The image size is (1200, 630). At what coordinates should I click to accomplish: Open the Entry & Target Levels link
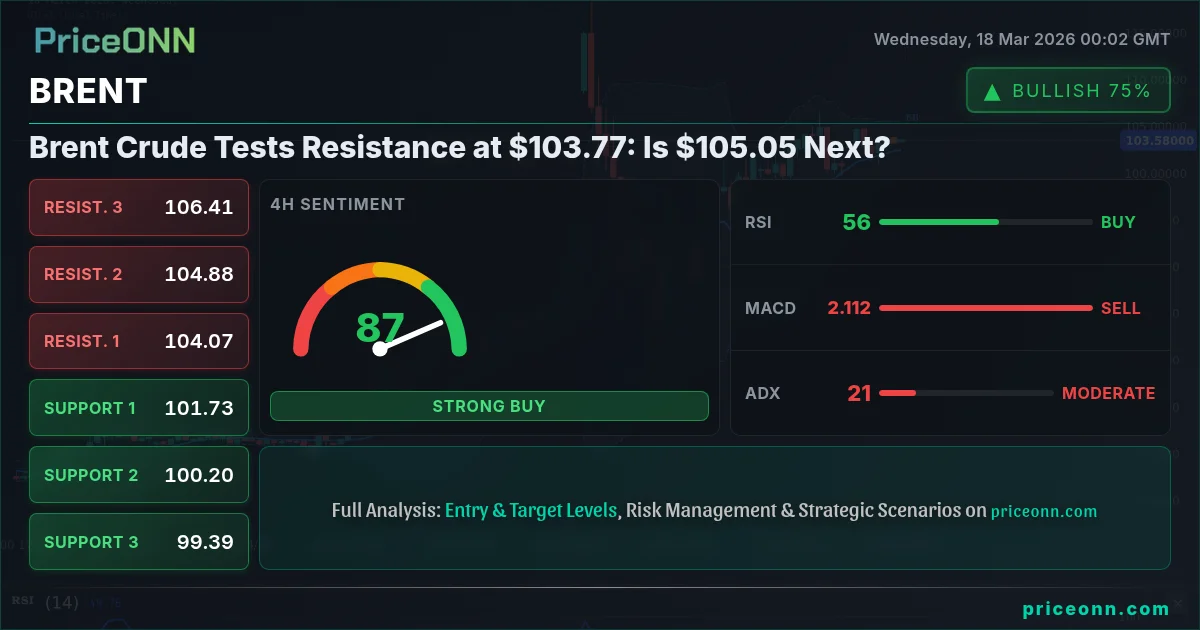pos(531,510)
